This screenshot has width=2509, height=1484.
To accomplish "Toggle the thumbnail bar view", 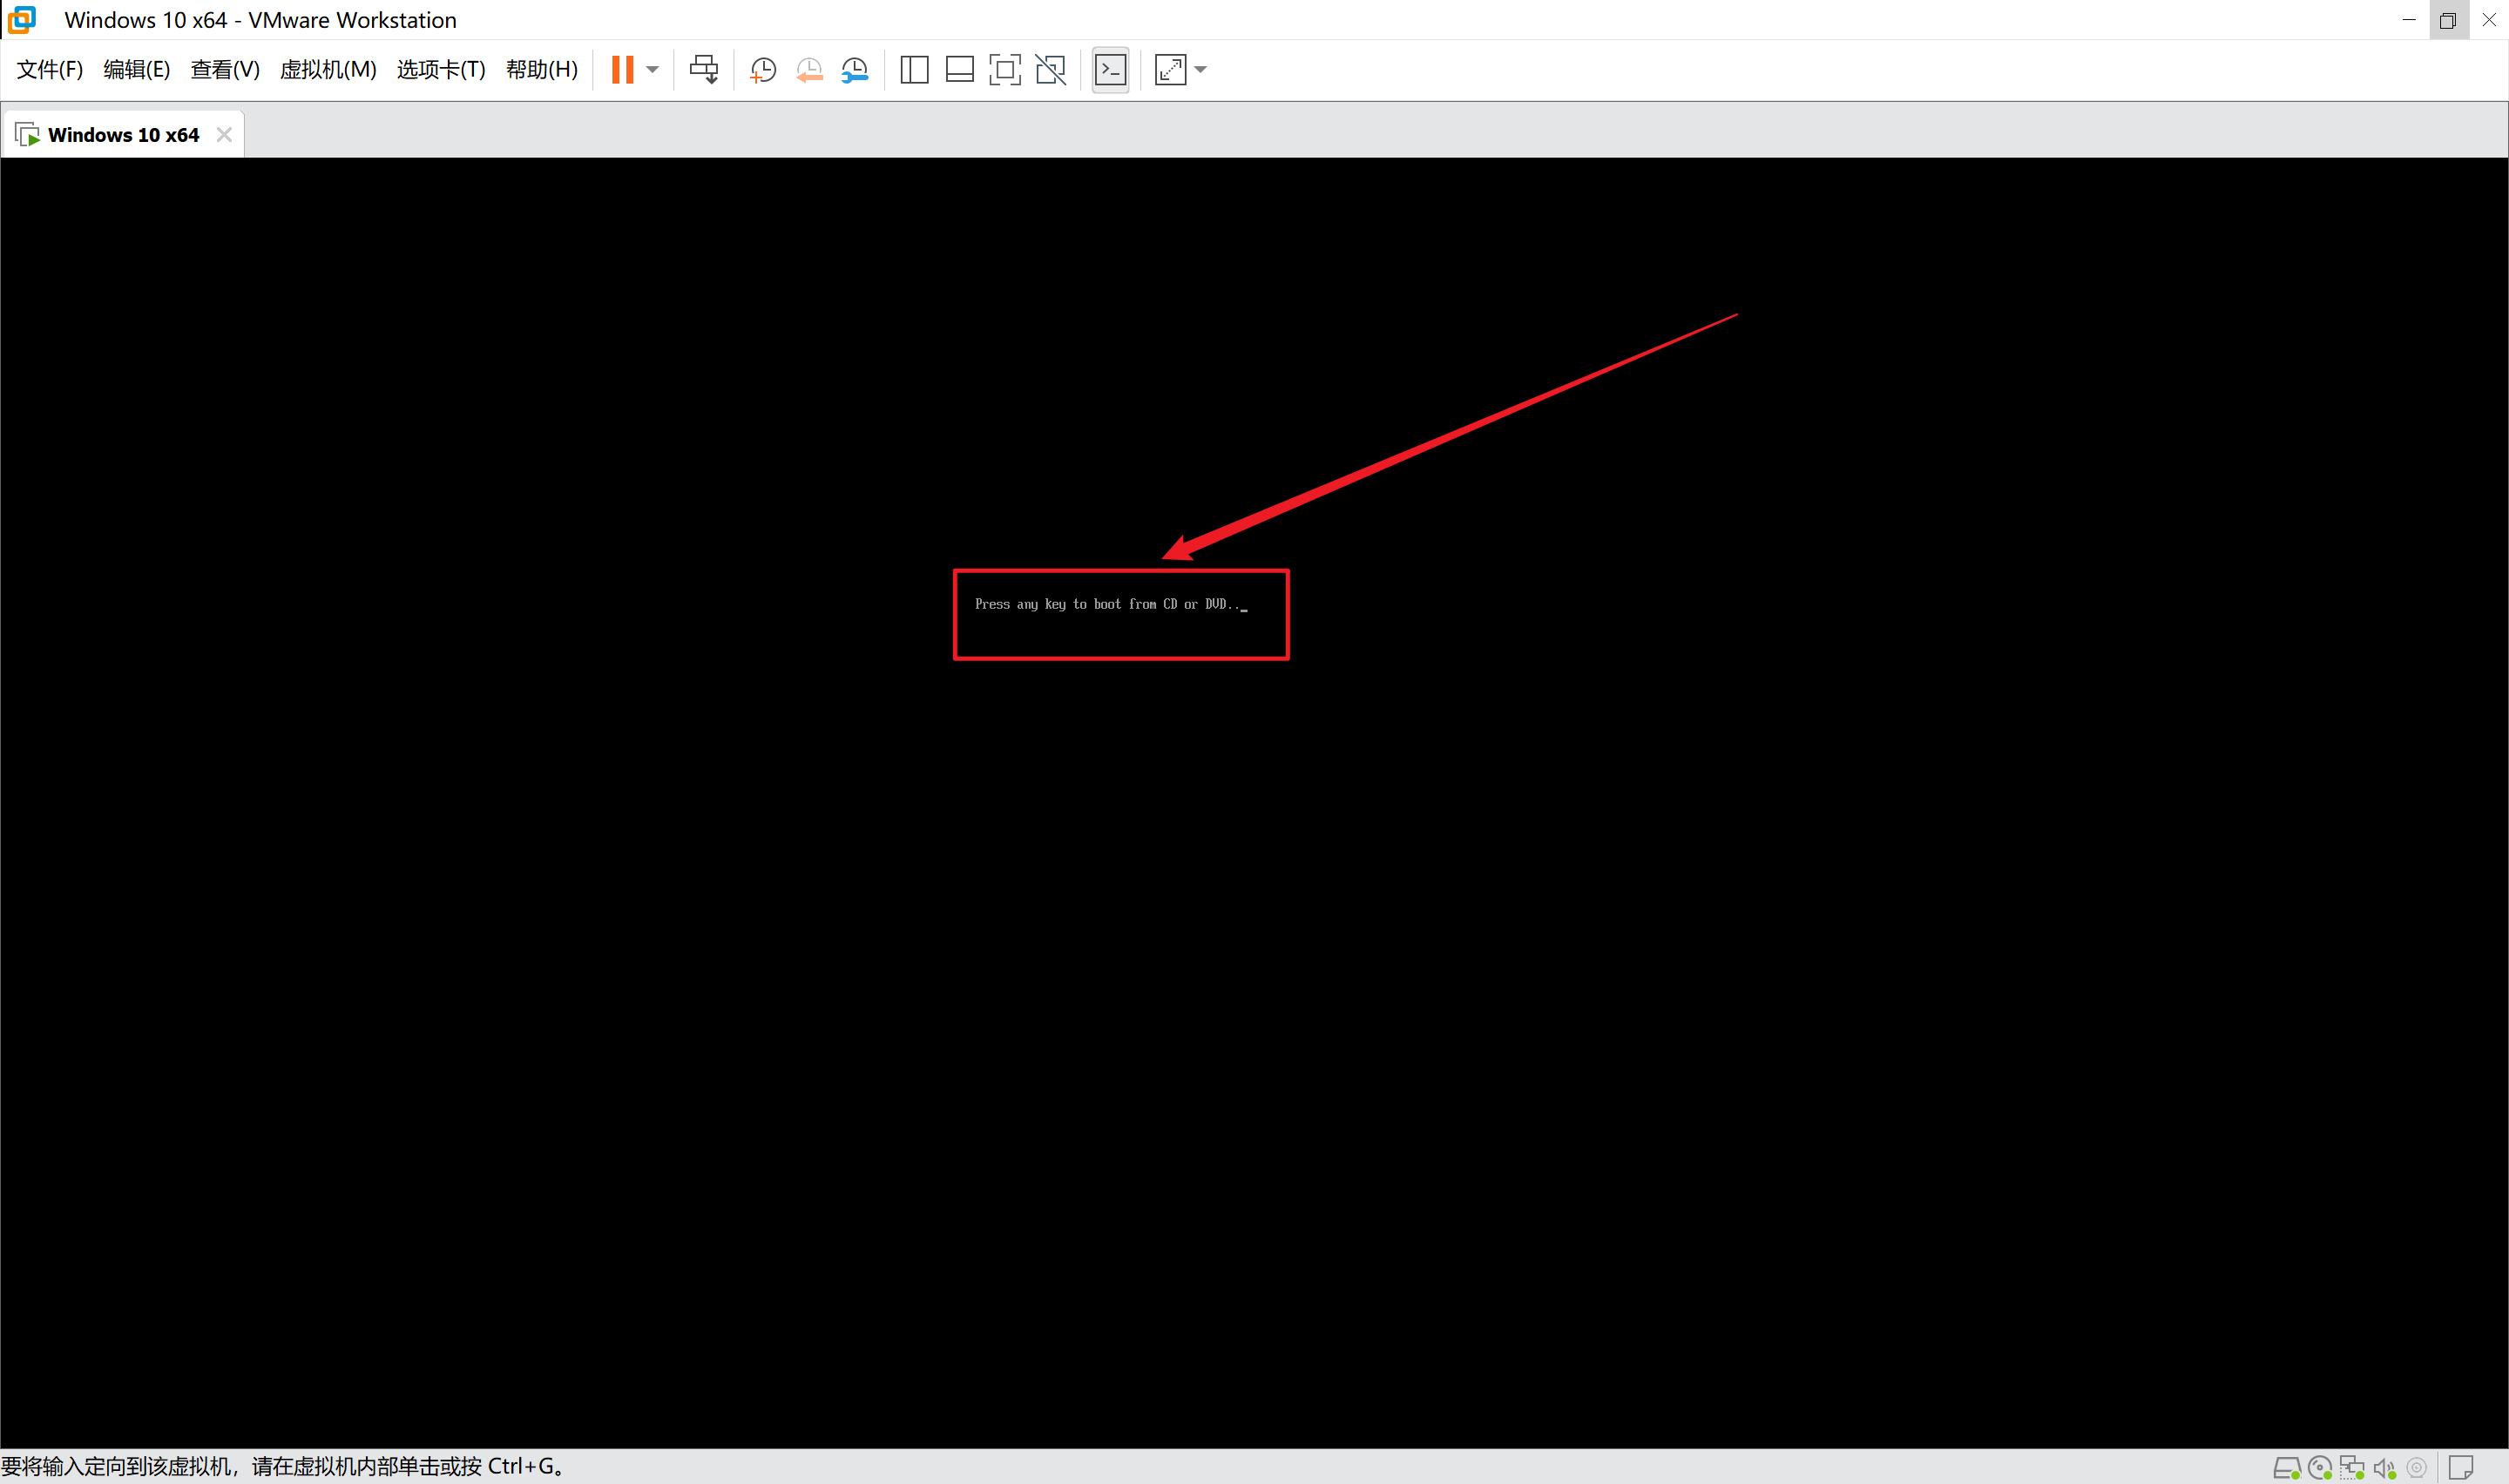I will coord(959,69).
